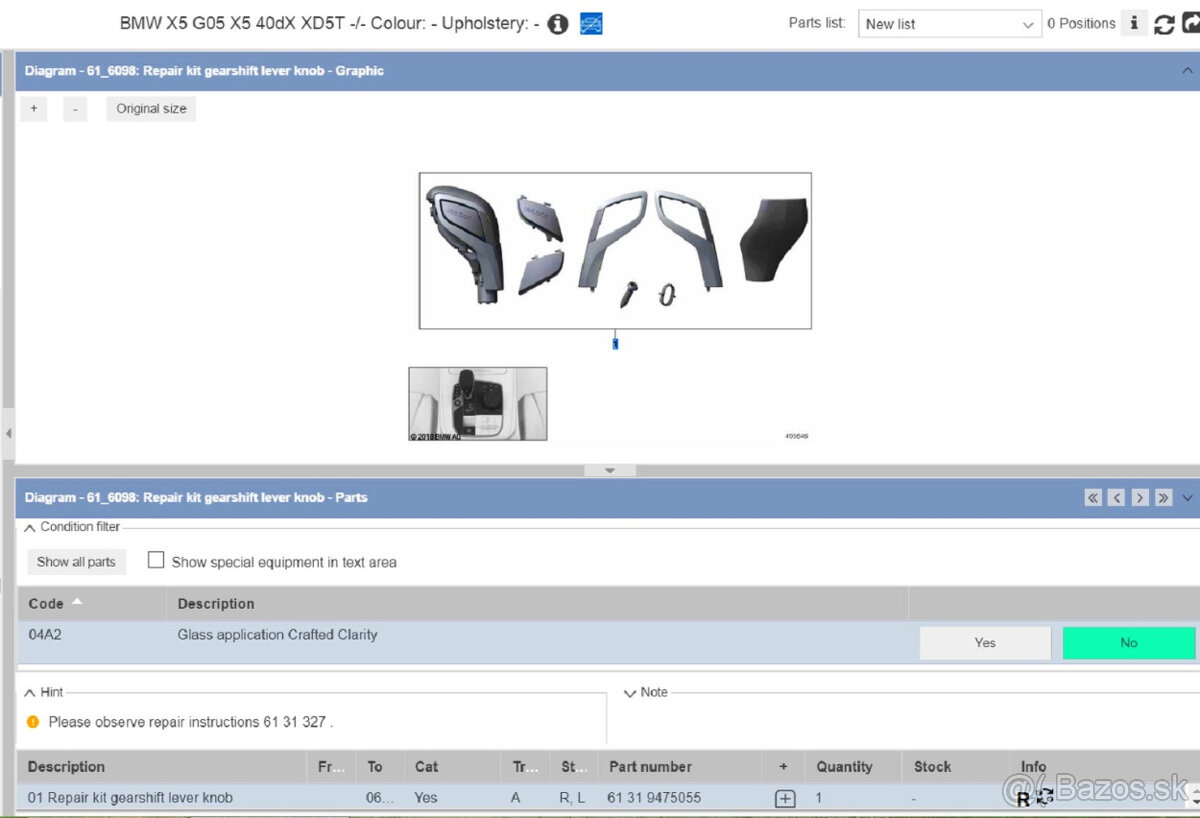Viewport: 1200px width, 818px height.
Task: Zoom in diagram with plus button
Action: (33, 109)
